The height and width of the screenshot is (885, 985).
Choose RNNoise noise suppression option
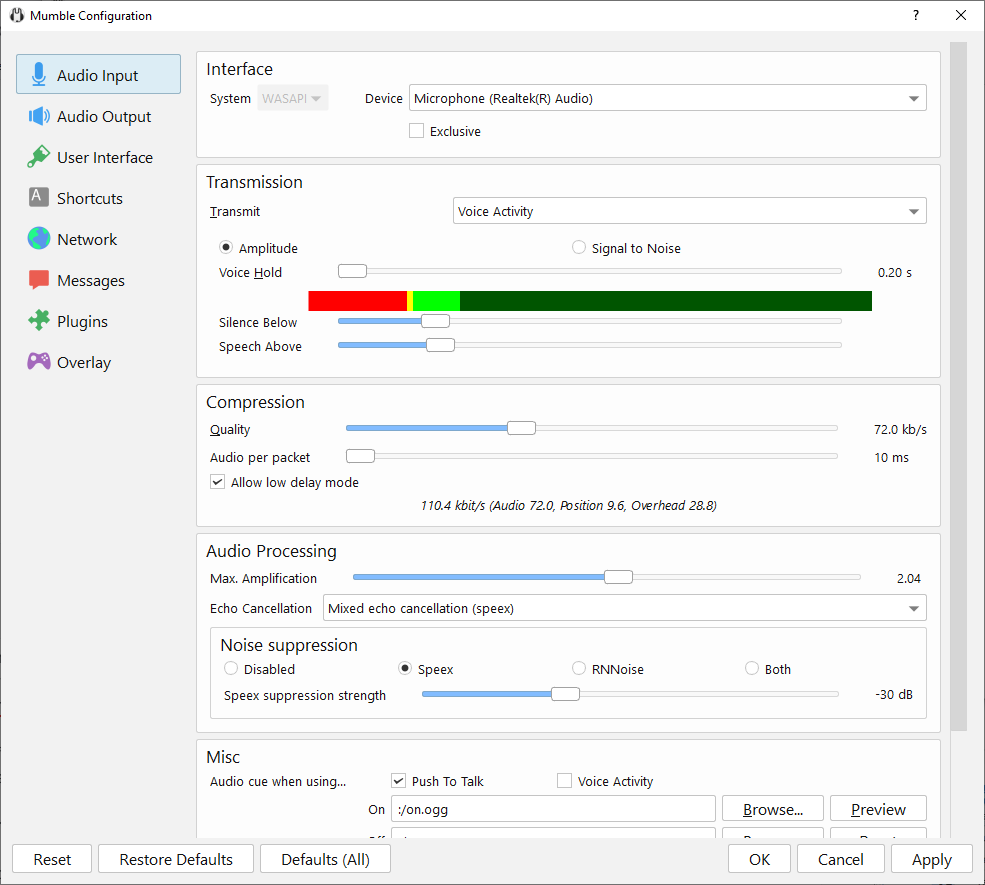pyautogui.click(x=579, y=669)
